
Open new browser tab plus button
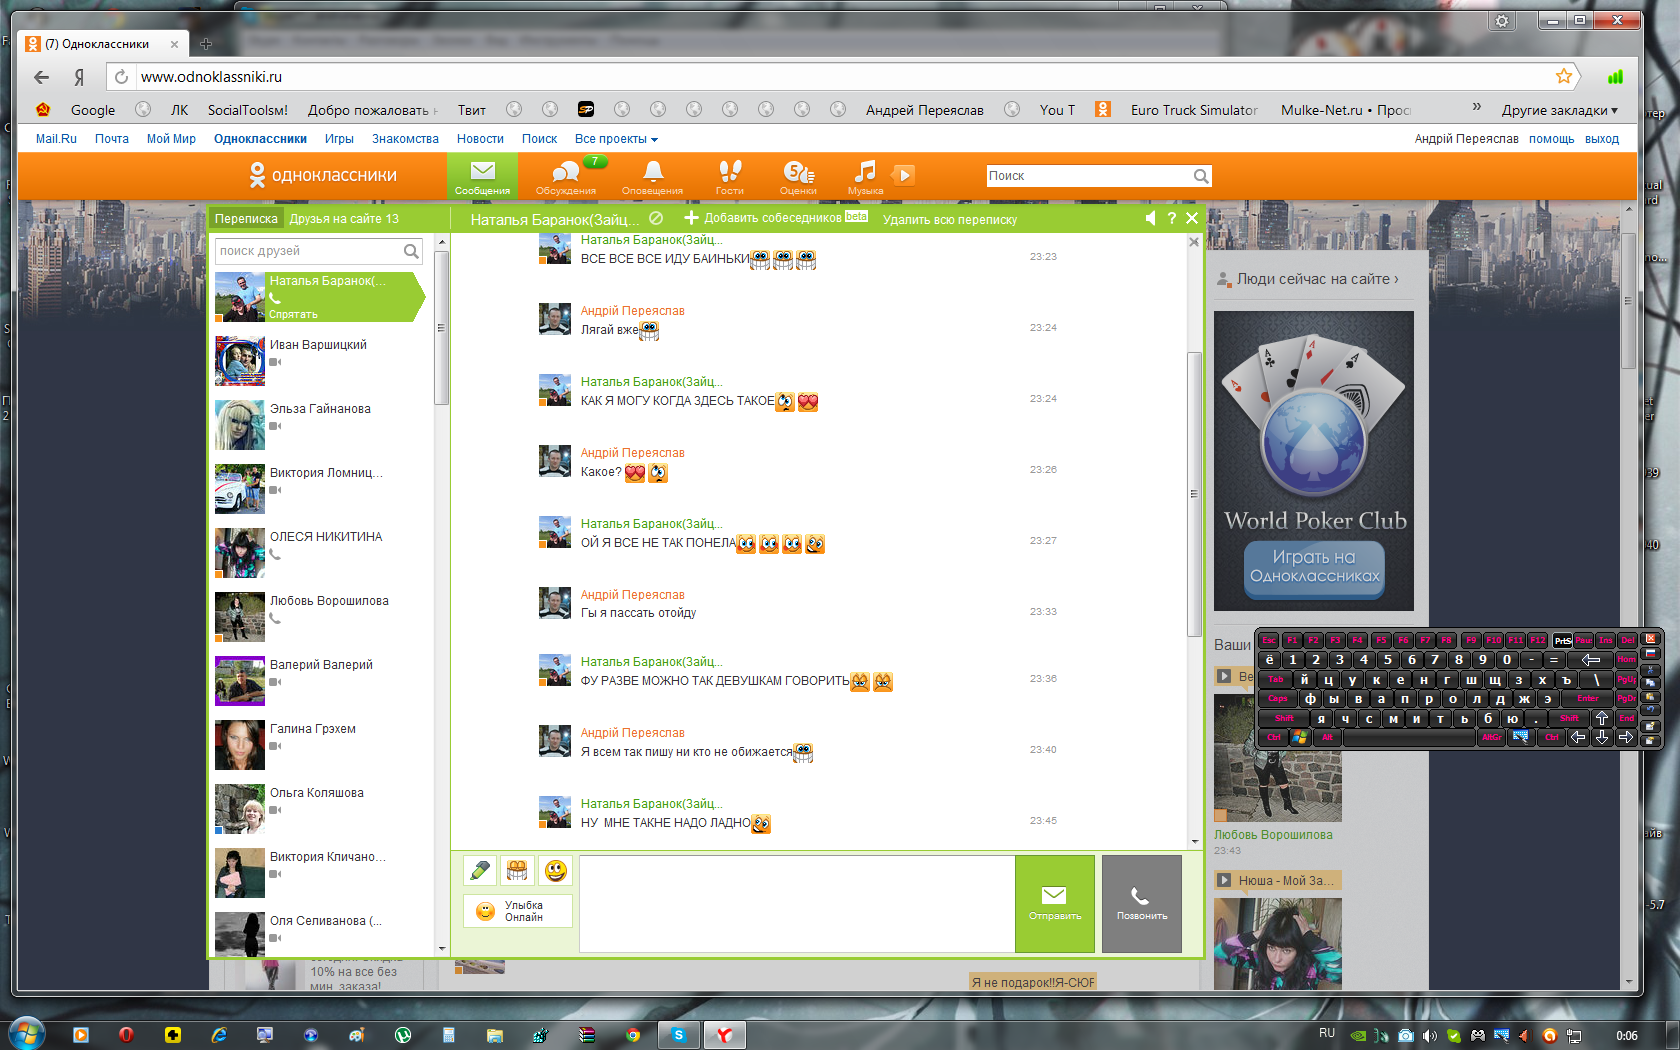[x=206, y=44]
